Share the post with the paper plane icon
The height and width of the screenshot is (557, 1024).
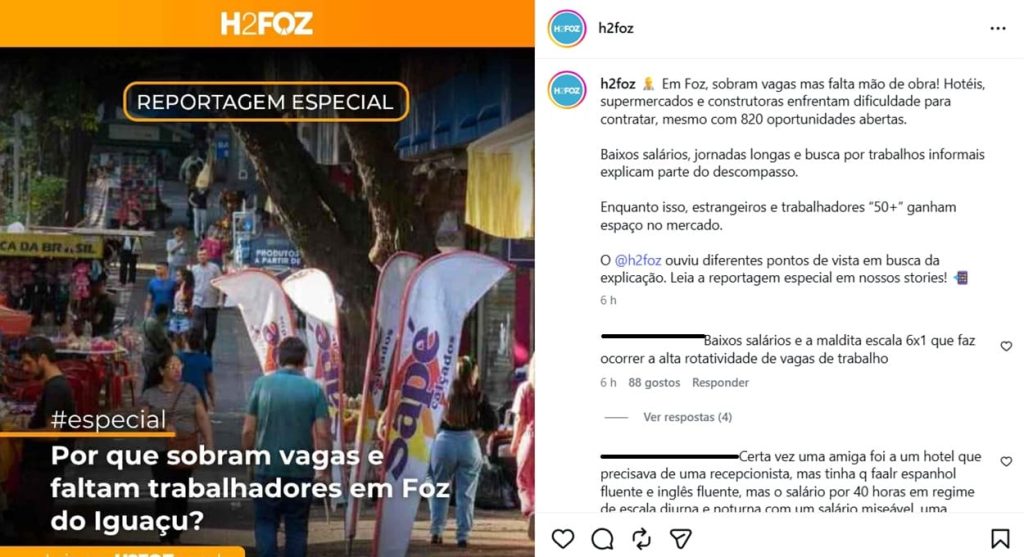pos(680,539)
